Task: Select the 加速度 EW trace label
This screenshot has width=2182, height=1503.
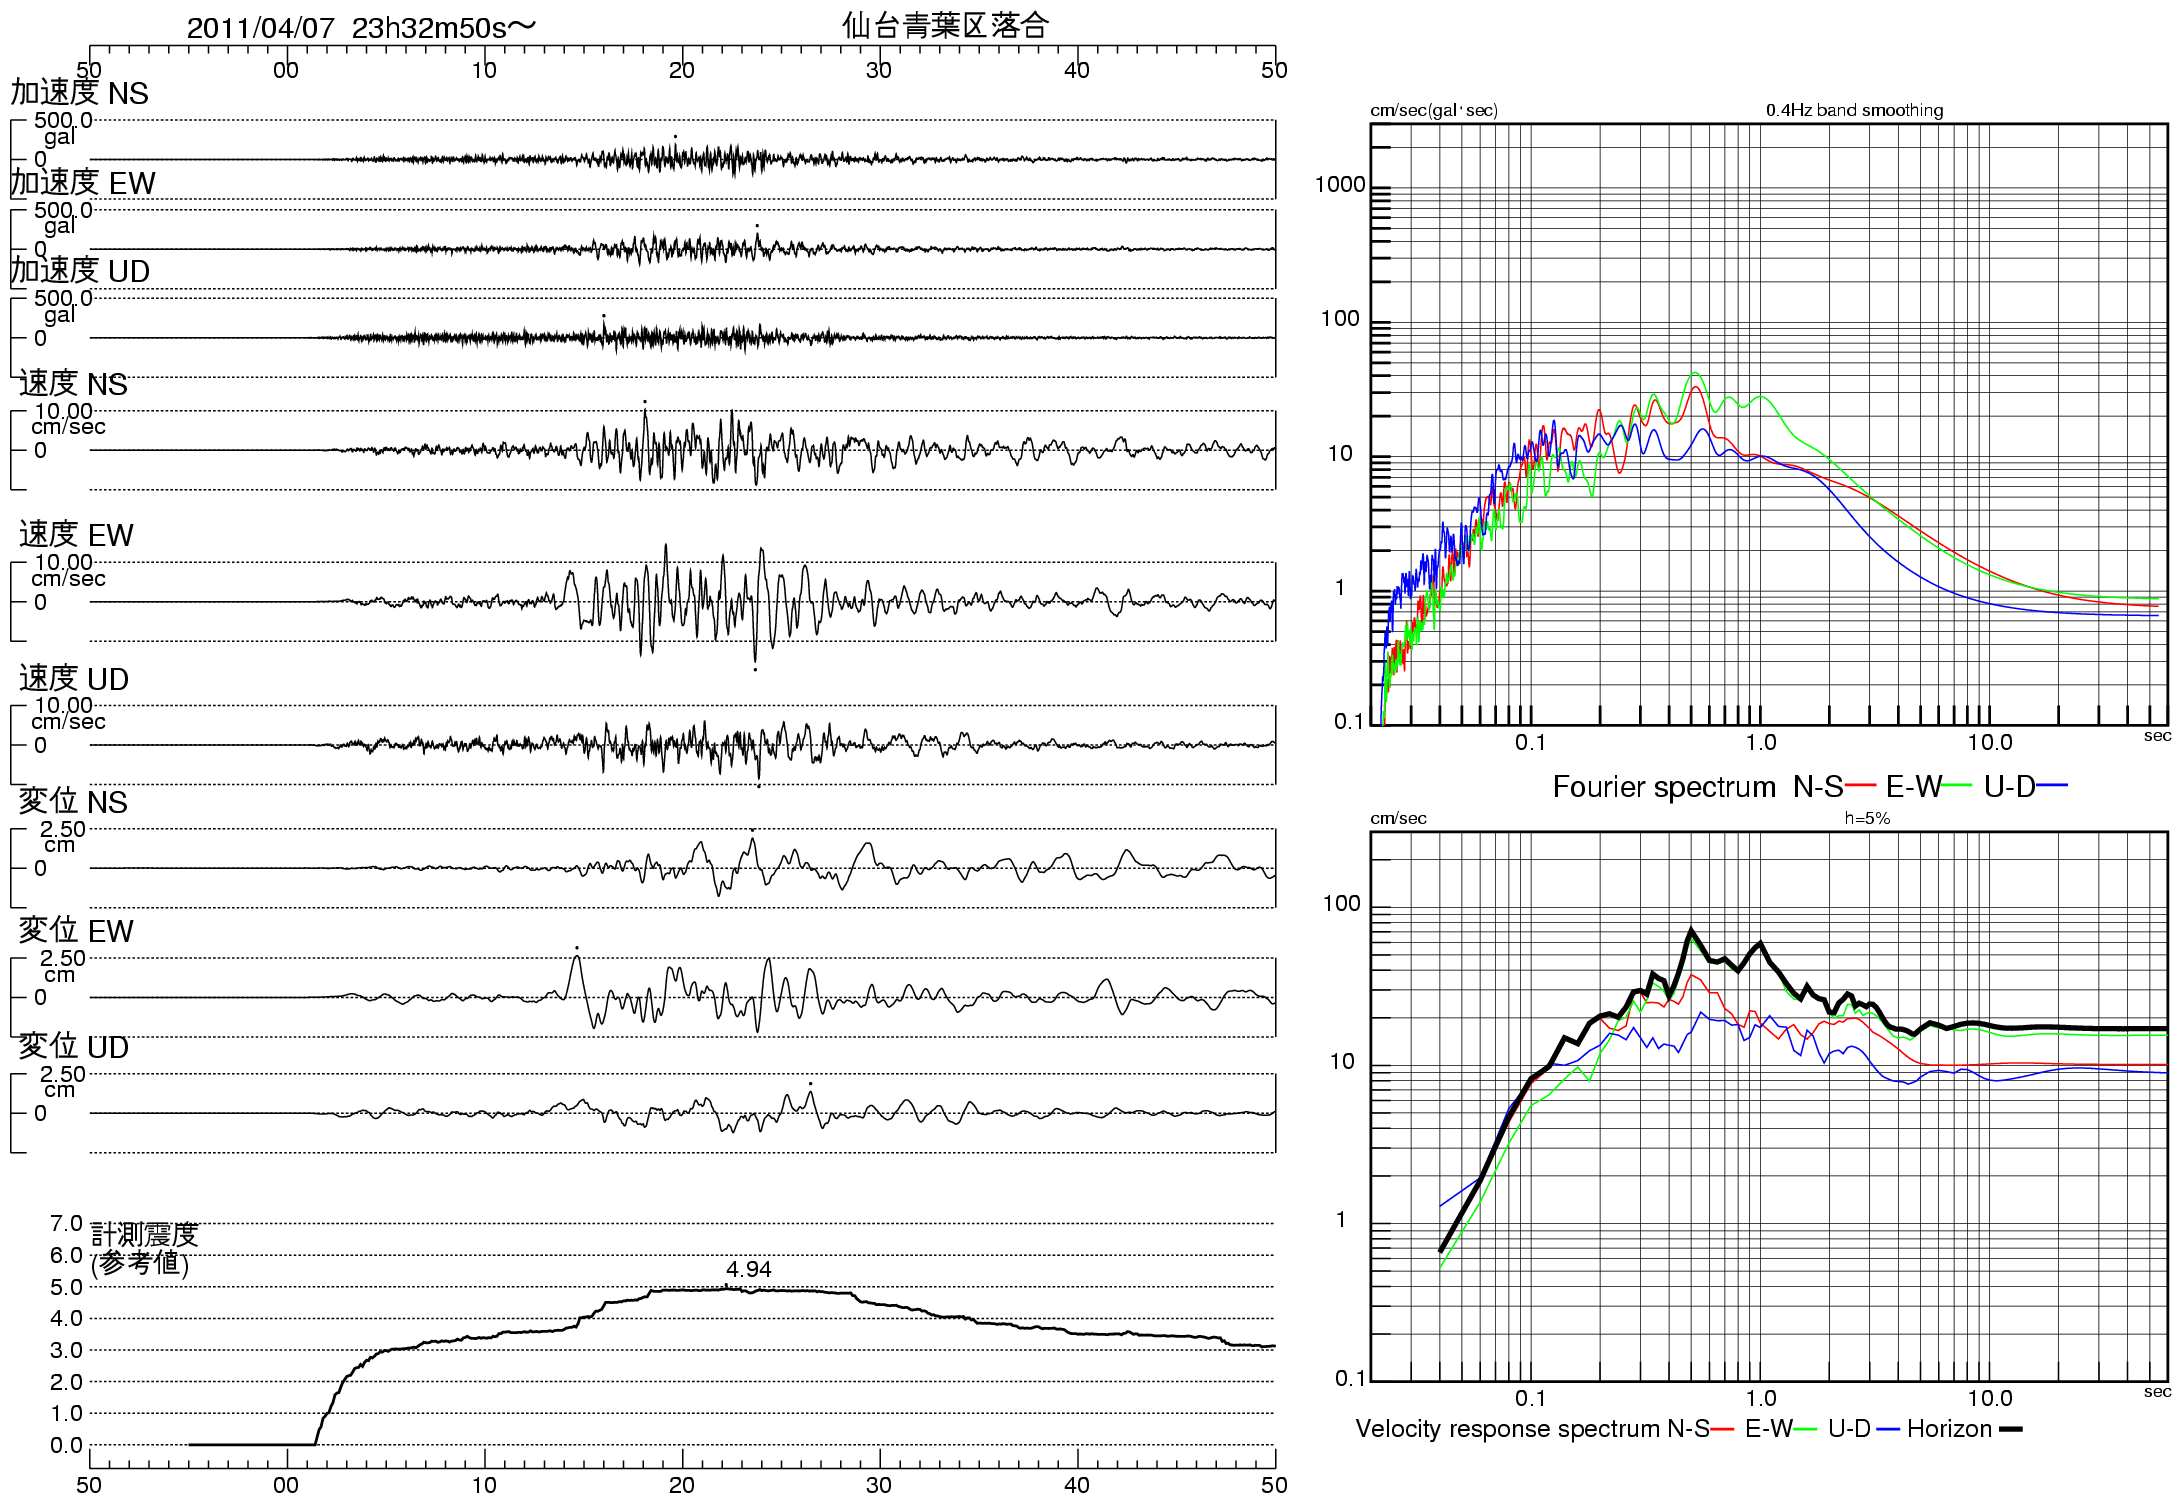Action: coord(83,183)
